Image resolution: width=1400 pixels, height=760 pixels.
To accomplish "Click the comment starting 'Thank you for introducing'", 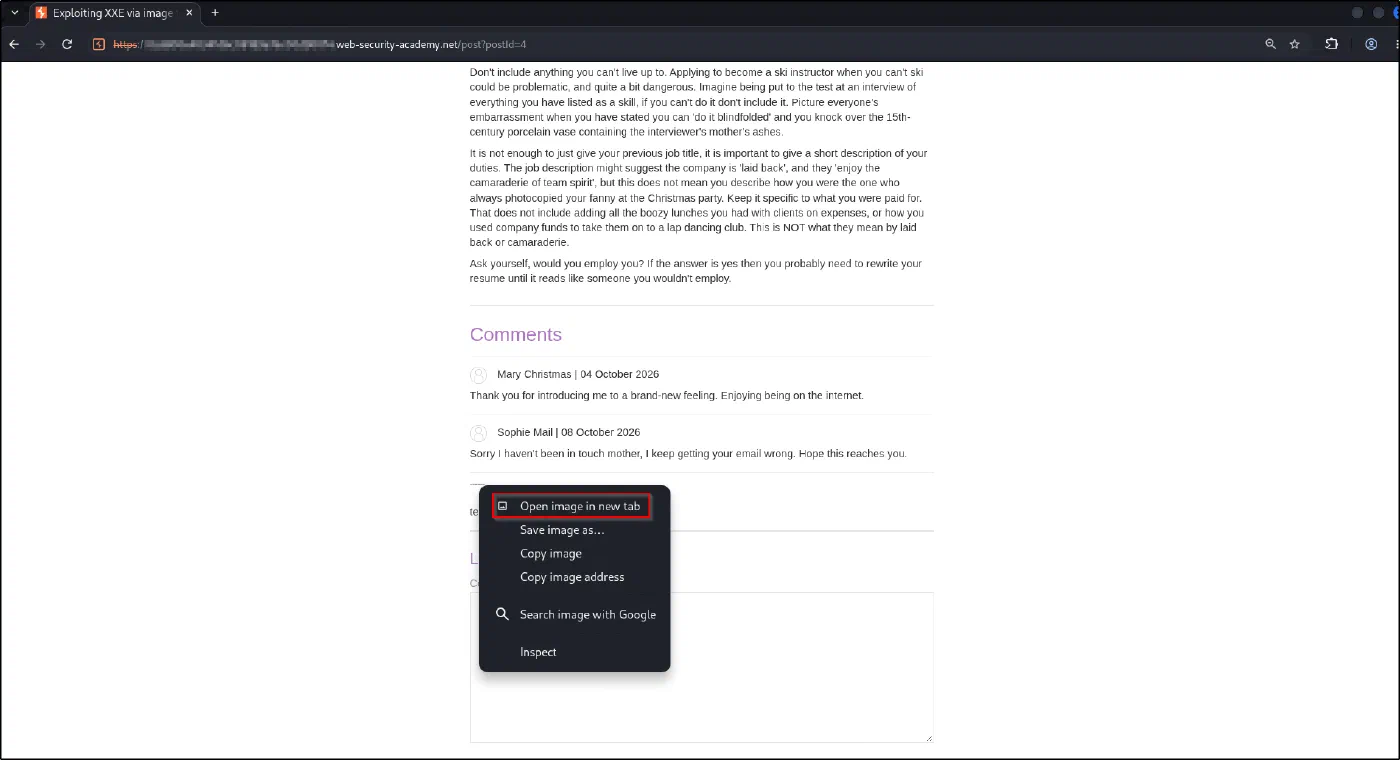I will coord(667,395).
